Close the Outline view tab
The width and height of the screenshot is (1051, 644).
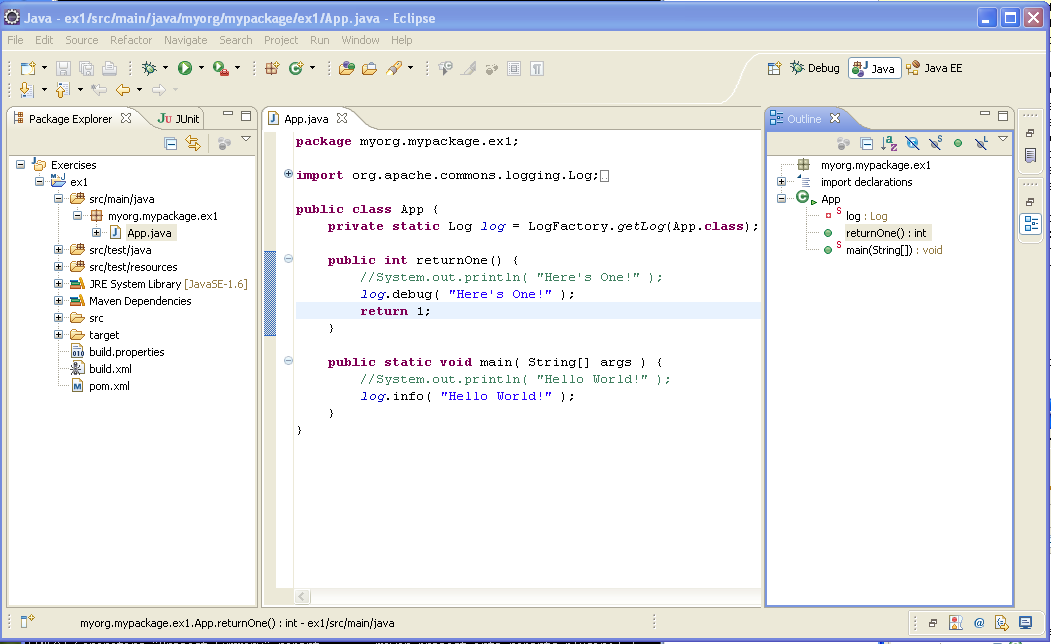tap(835, 118)
